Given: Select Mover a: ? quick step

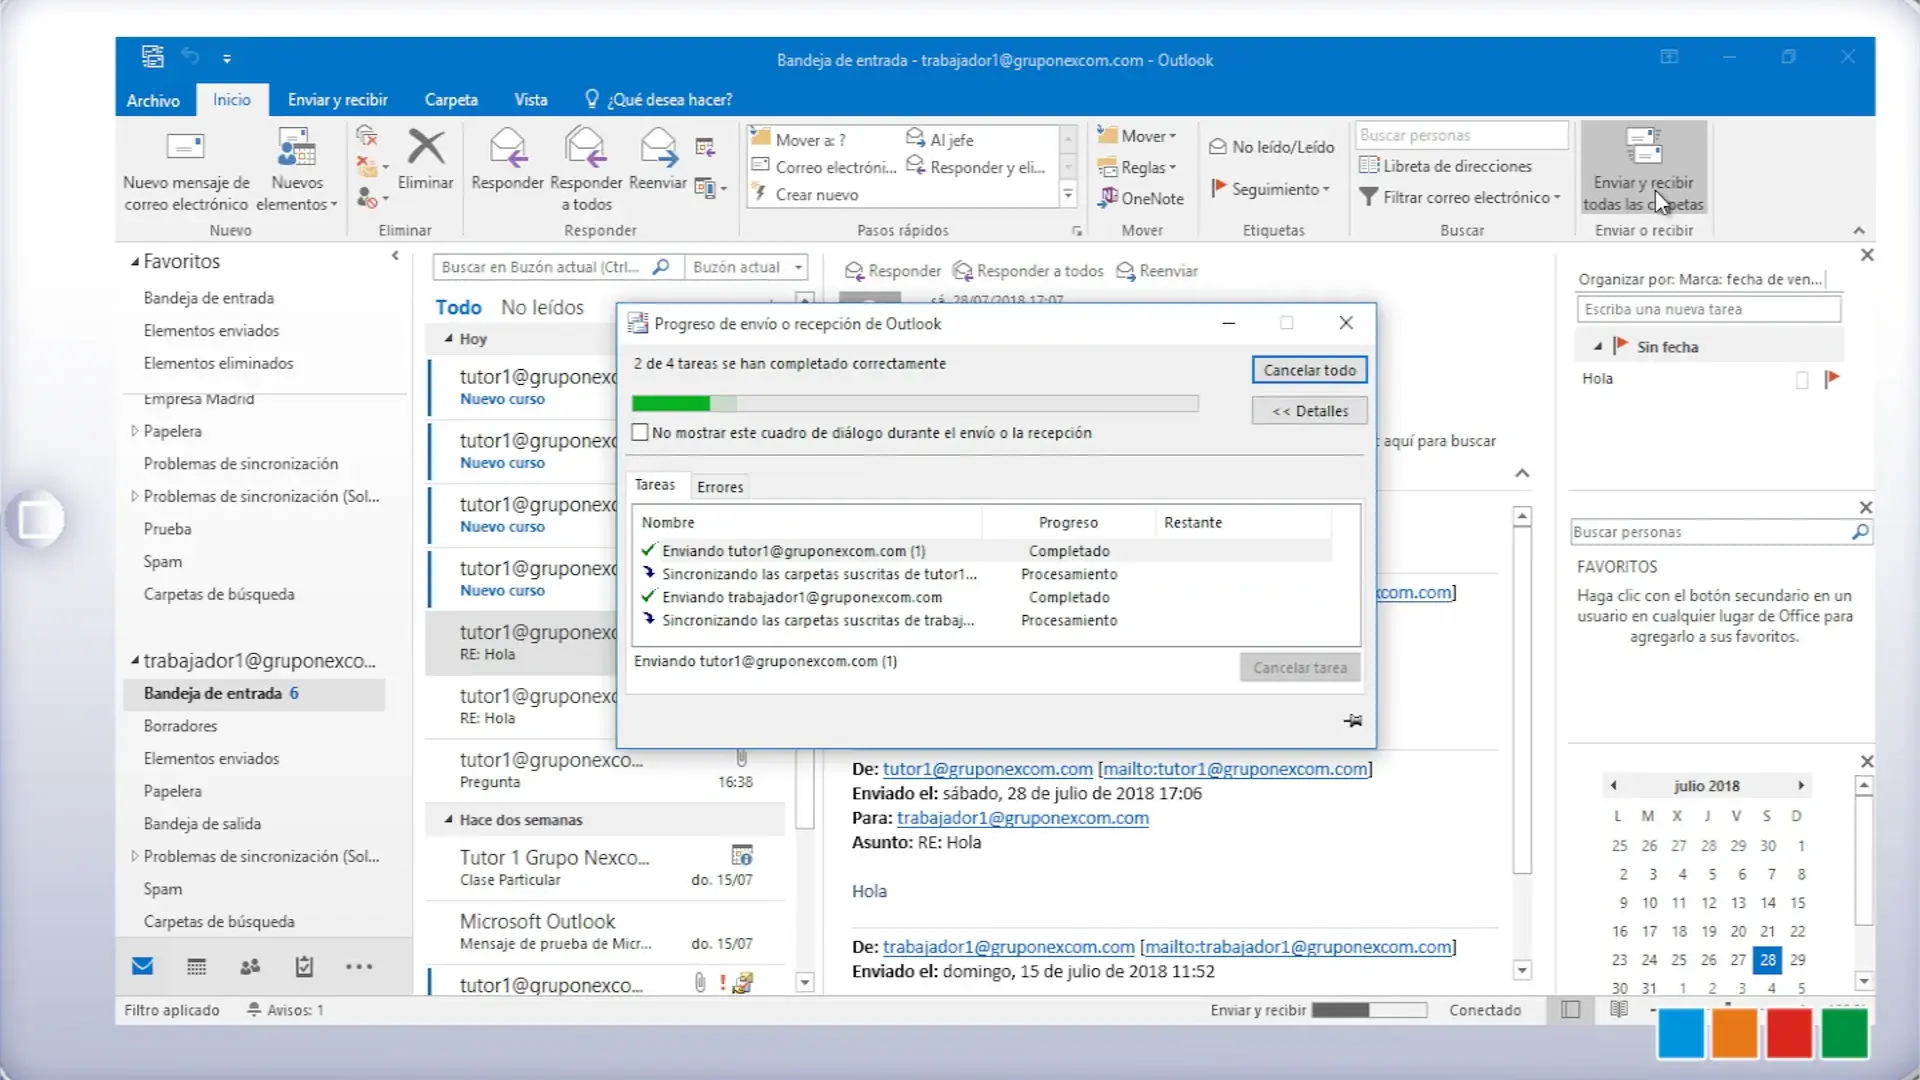Looking at the screenshot, I should (810, 140).
